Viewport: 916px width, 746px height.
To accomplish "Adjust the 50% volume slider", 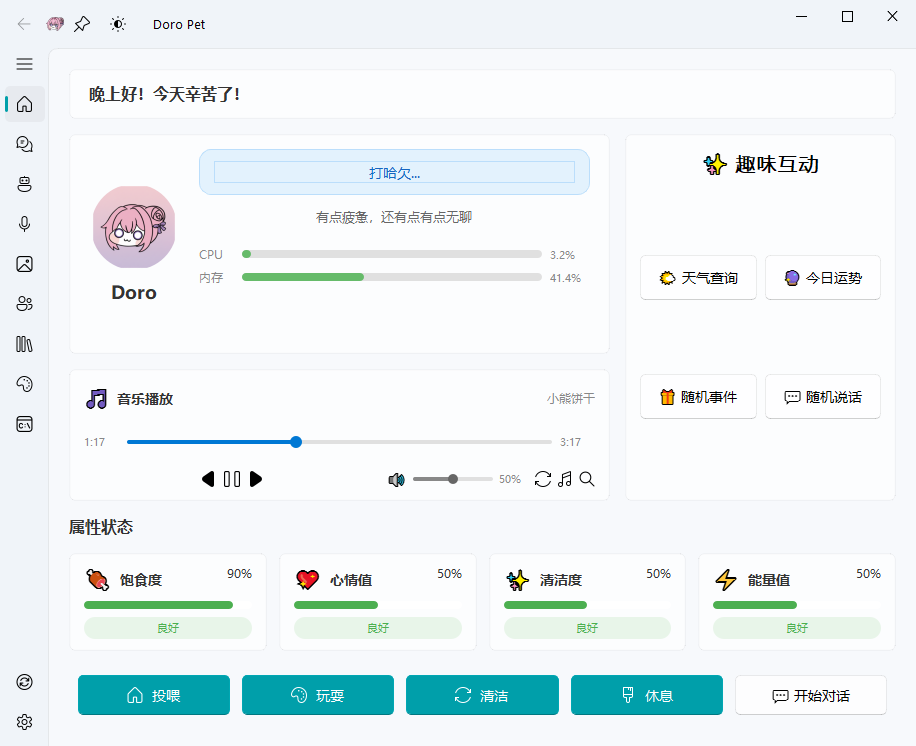I will click(x=453, y=479).
